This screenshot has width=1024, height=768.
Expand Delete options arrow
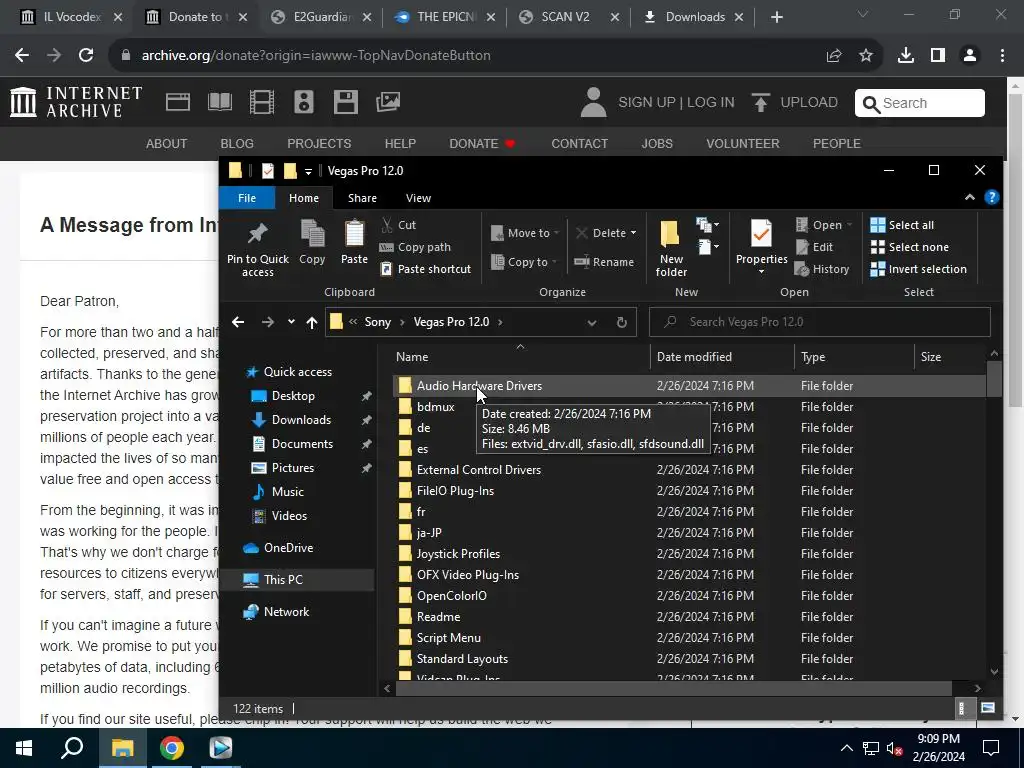tap(633, 232)
